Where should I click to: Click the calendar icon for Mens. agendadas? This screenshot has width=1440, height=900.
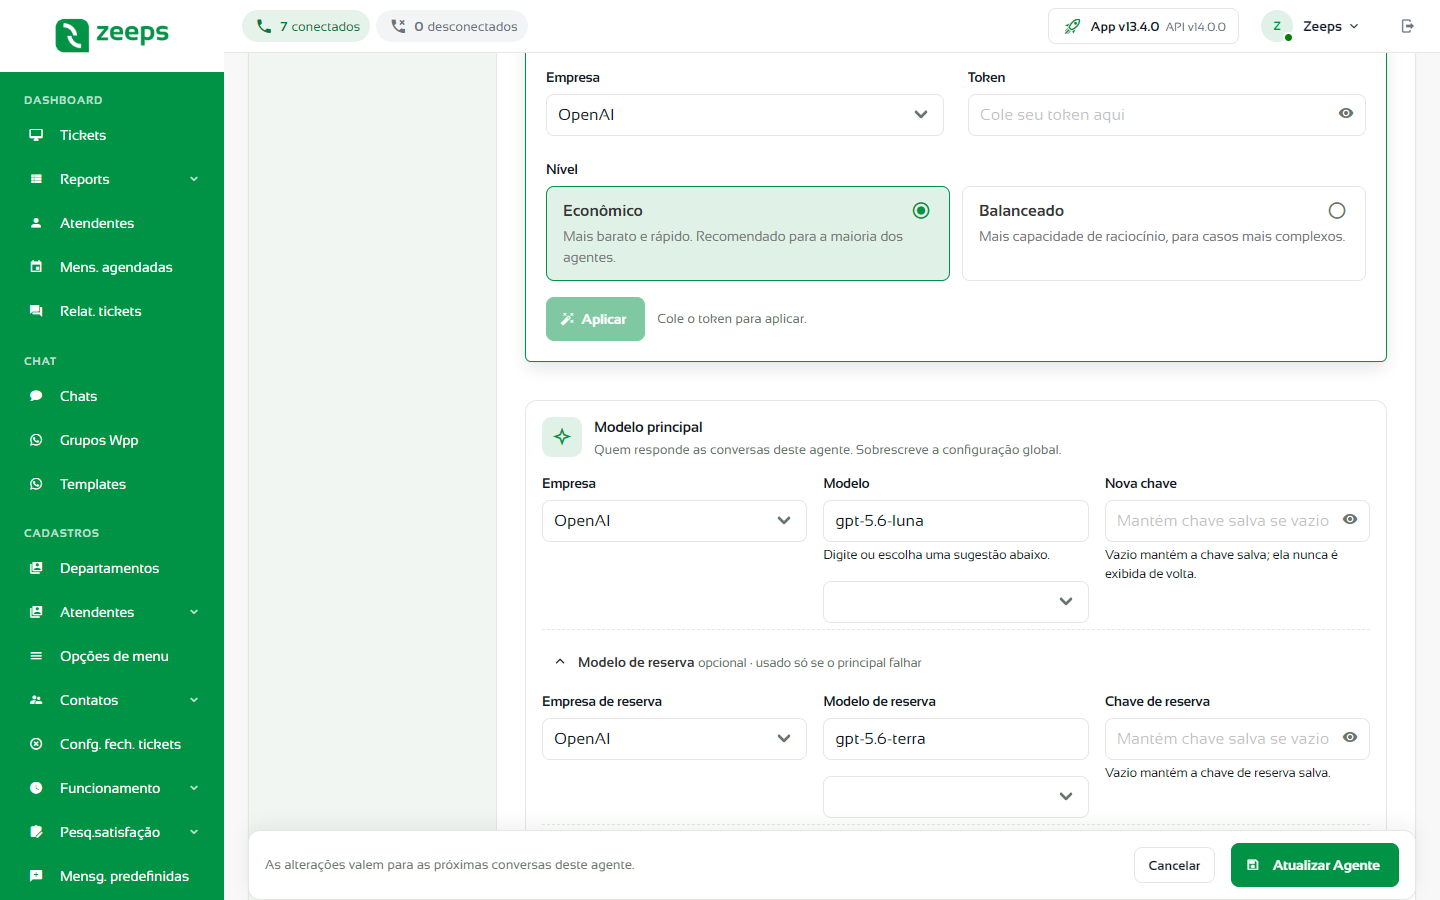pyautogui.click(x=36, y=267)
